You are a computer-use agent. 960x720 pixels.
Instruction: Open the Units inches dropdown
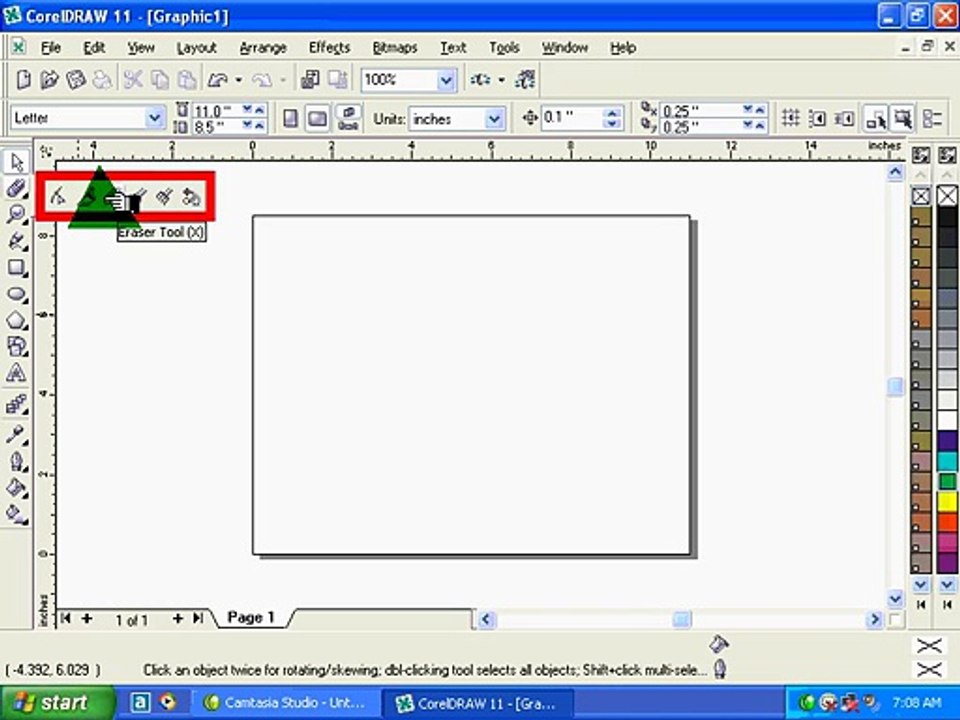(493, 119)
